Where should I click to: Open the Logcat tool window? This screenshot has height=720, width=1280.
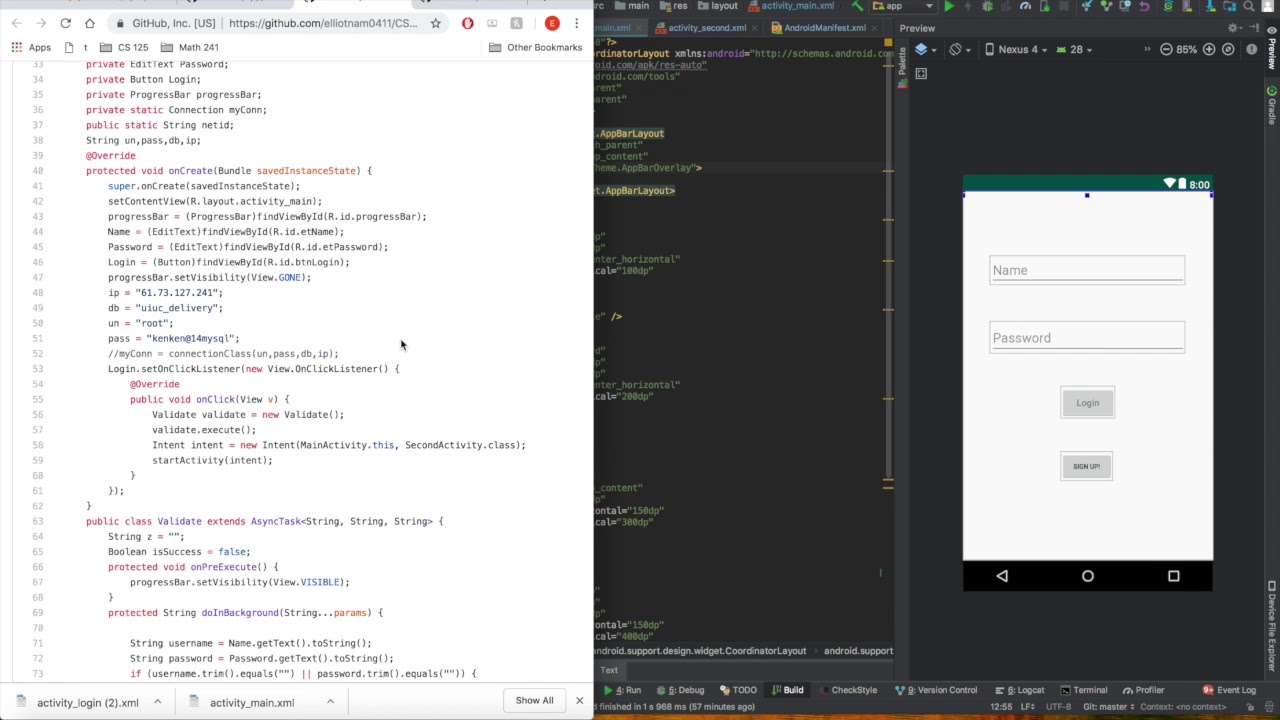coord(1019,690)
